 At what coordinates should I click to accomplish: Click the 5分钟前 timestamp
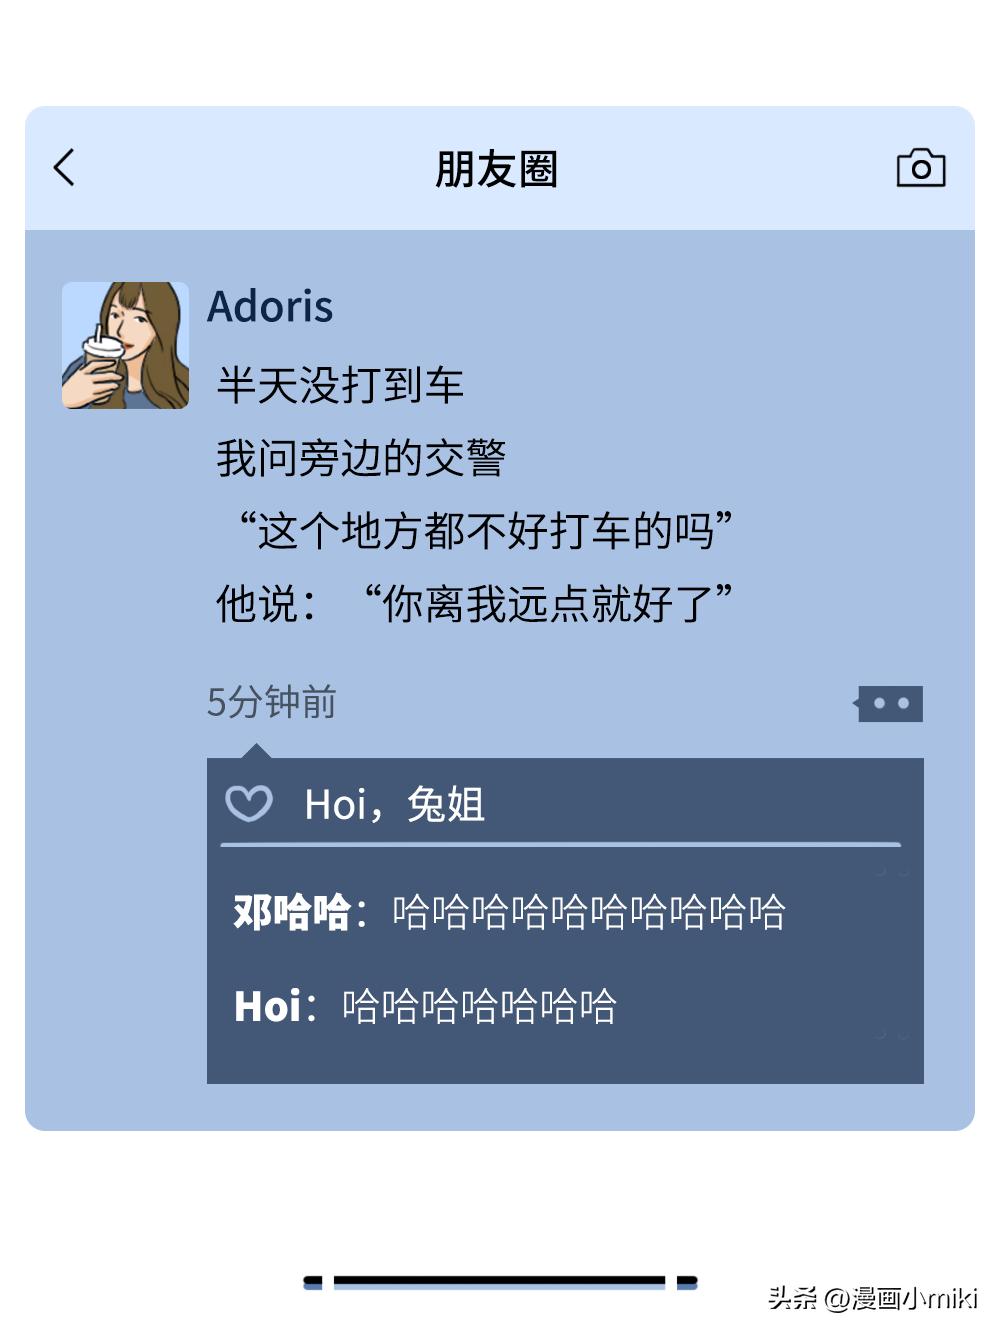[271, 702]
